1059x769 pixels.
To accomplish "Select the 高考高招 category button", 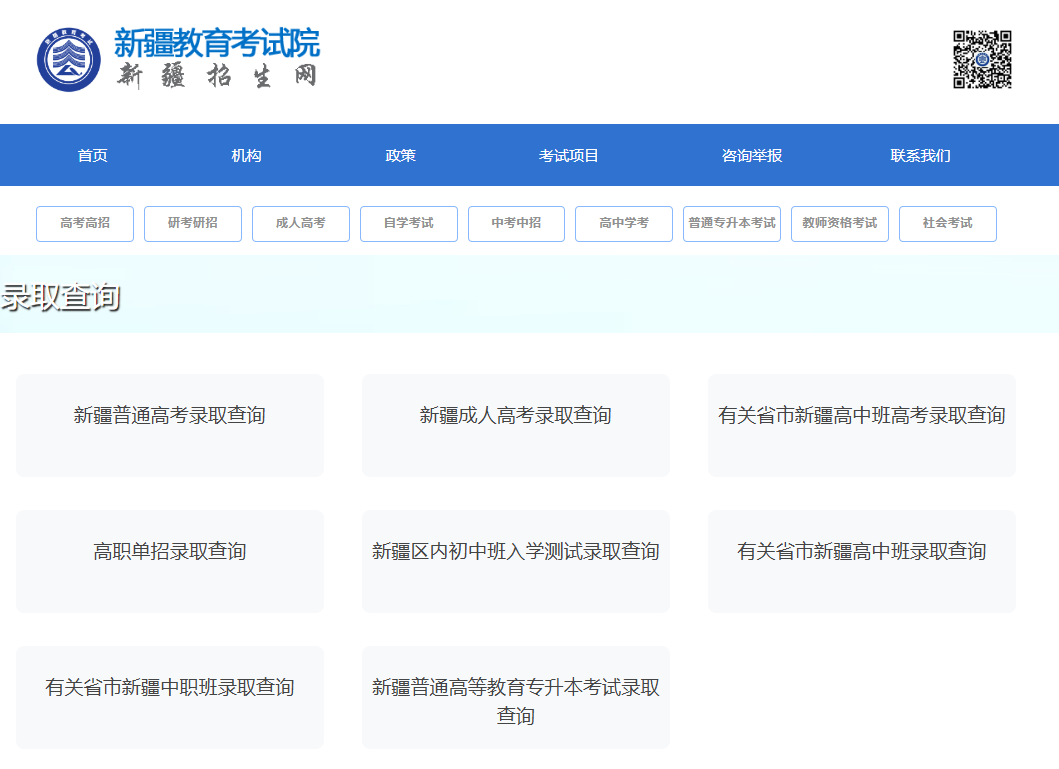I will click(85, 223).
